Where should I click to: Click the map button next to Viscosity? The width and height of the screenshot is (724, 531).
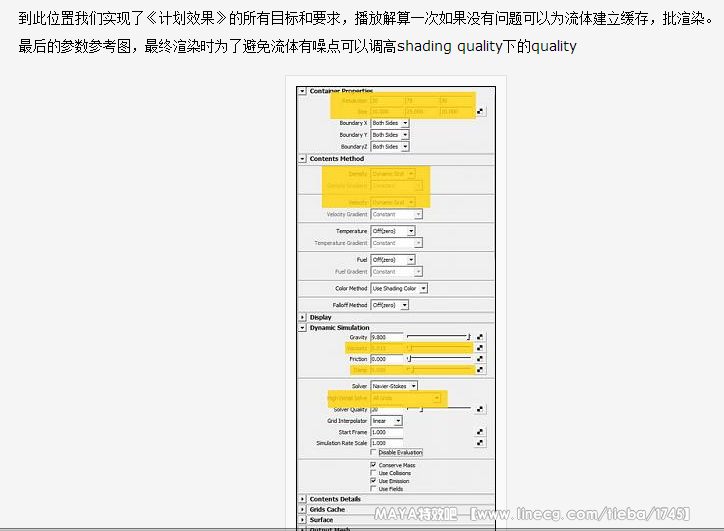pyautogui.click(x=480, y=348)
